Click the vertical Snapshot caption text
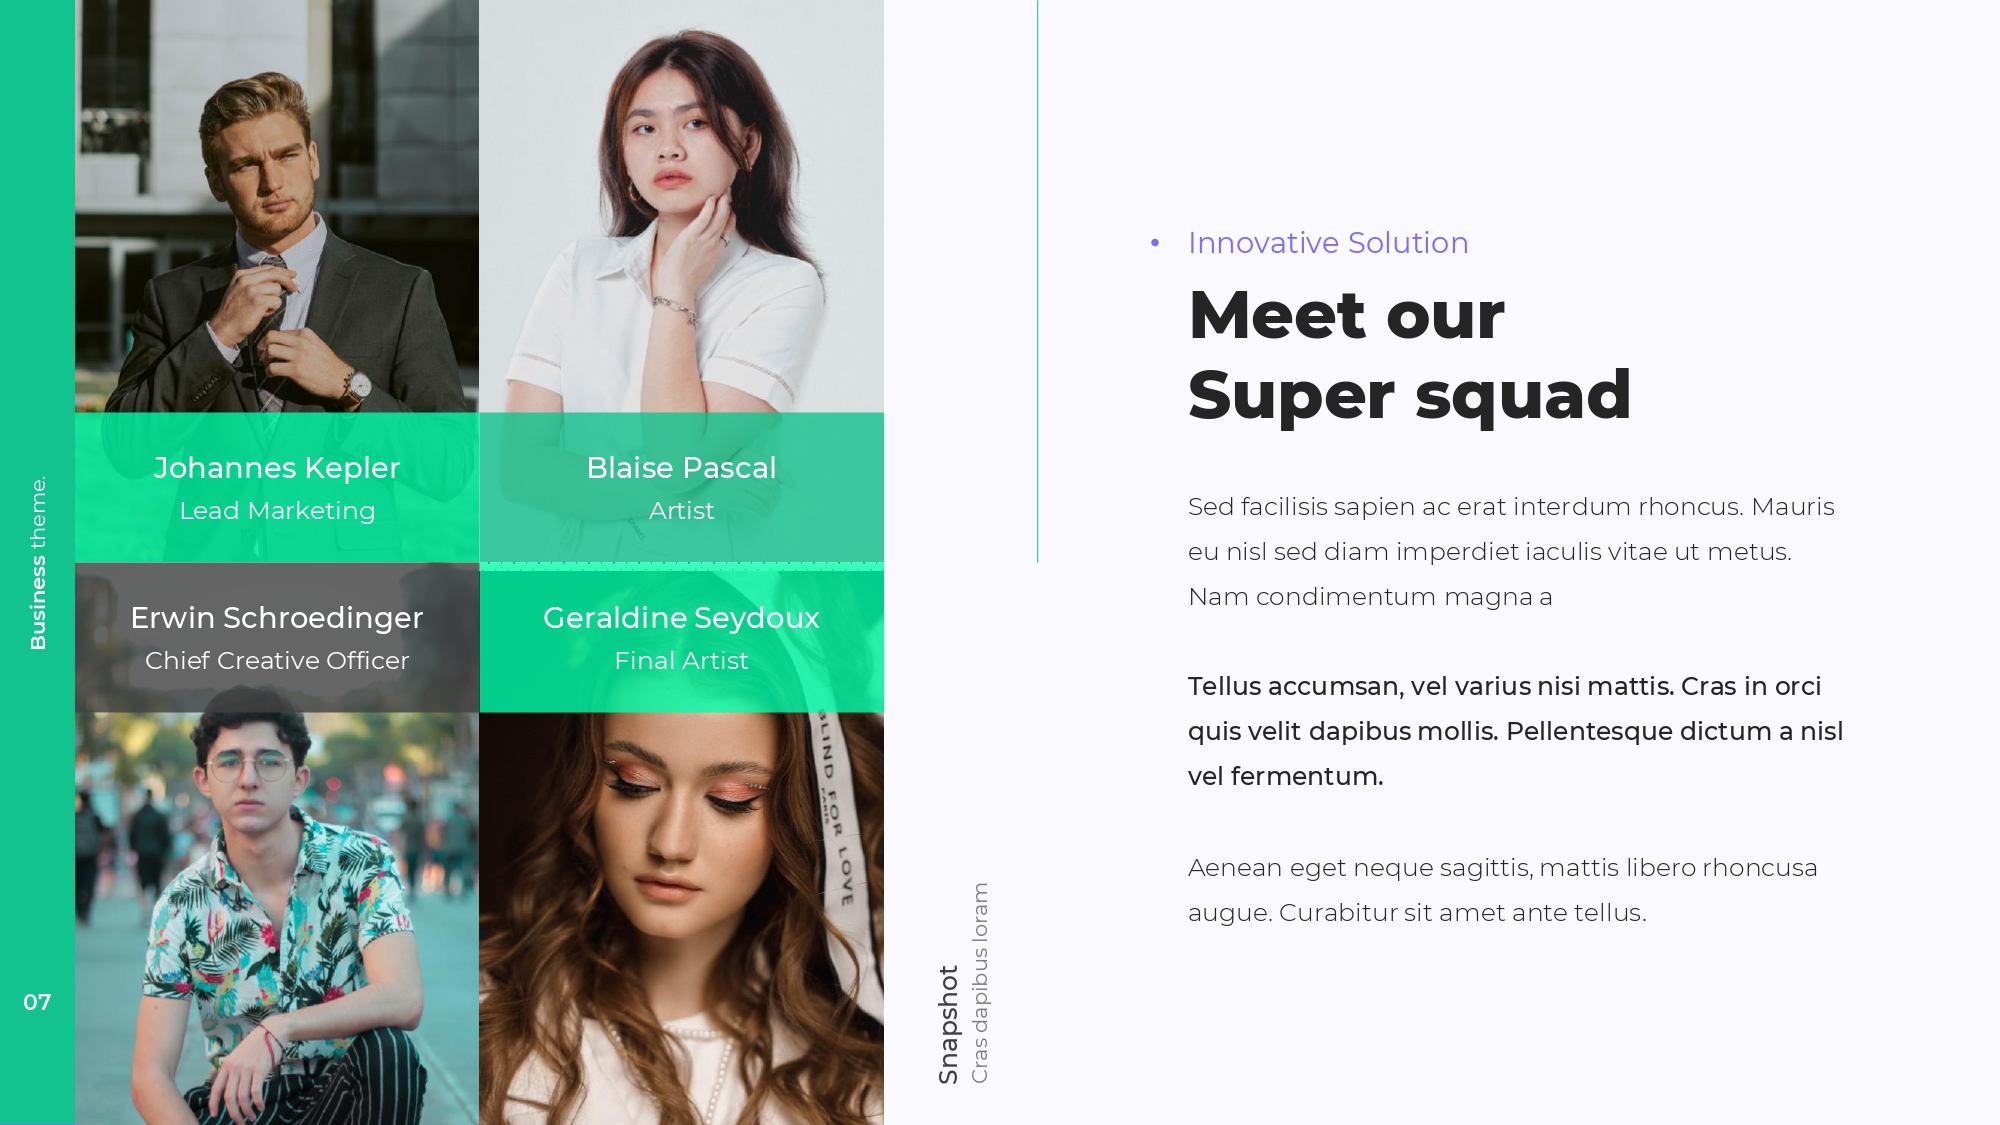The height and width of the screenshot is (1125, 2000). (949, 1024)
